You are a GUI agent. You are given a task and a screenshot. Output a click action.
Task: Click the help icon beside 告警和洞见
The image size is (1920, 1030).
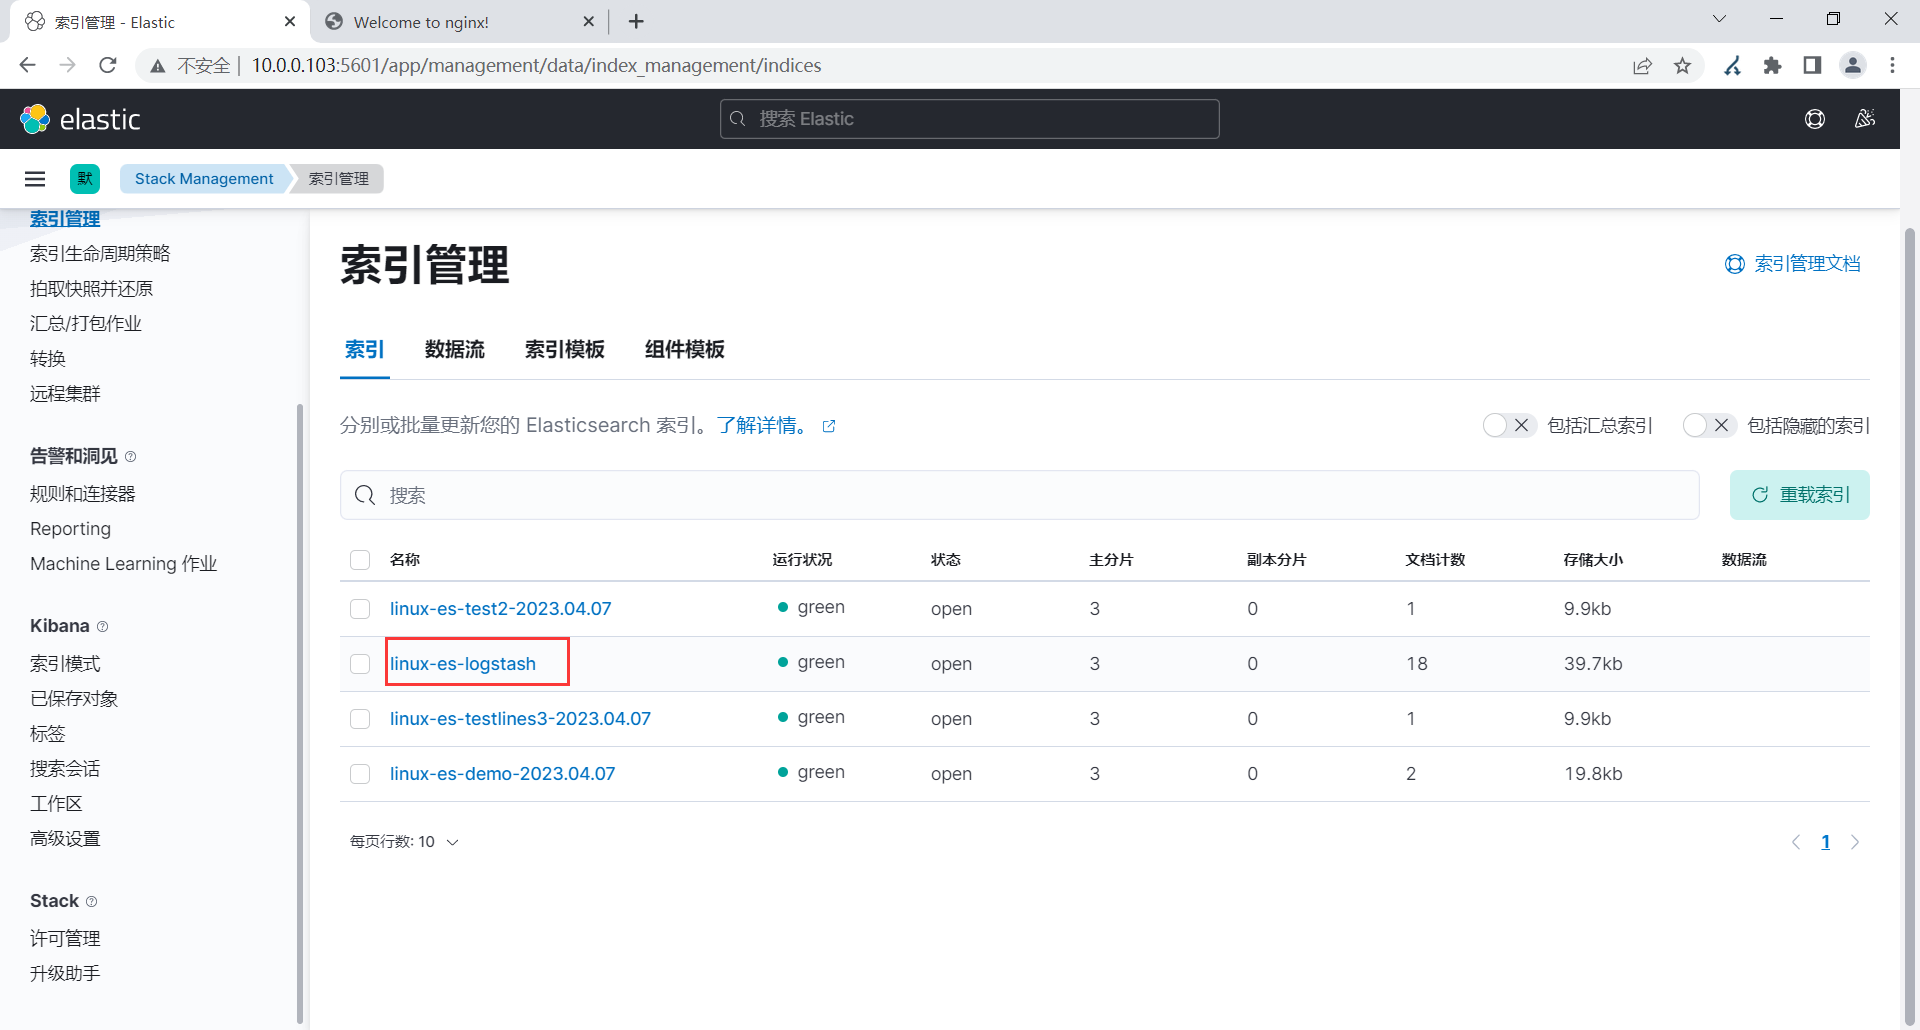131,457
